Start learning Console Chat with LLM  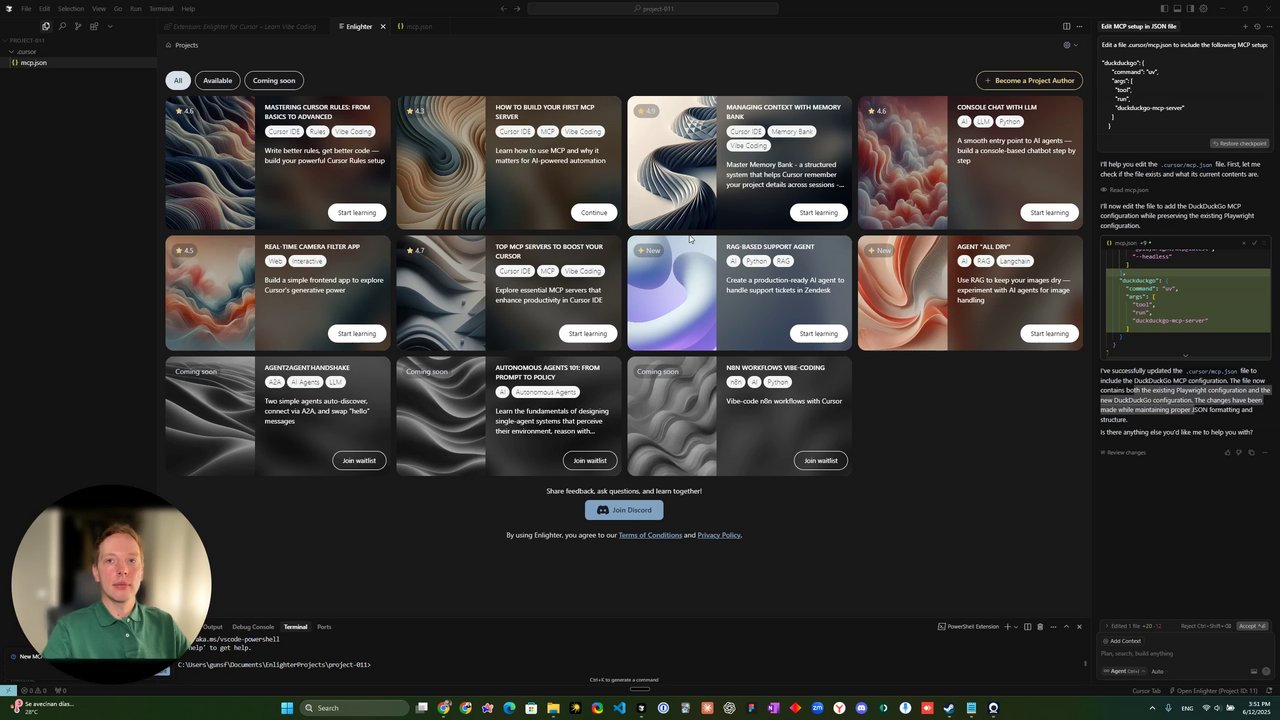coord(1050,212)
